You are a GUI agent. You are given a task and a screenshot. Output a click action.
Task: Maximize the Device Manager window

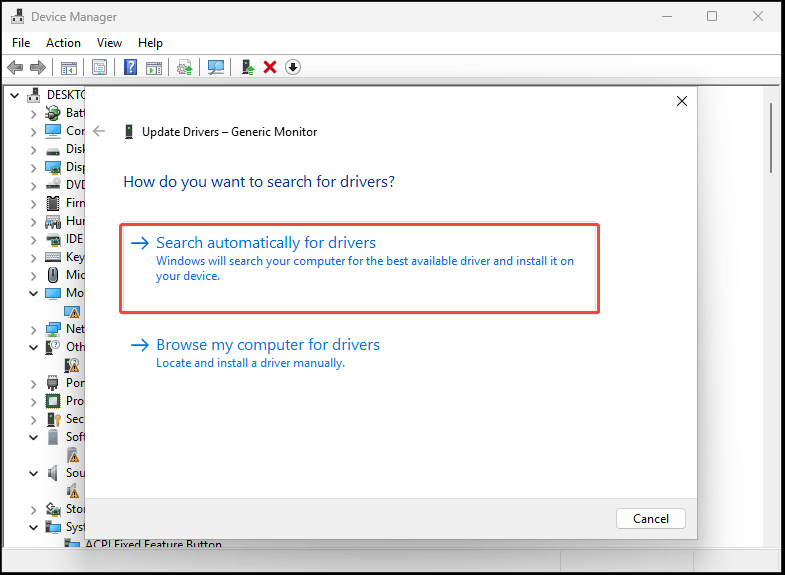coord(712,17)
